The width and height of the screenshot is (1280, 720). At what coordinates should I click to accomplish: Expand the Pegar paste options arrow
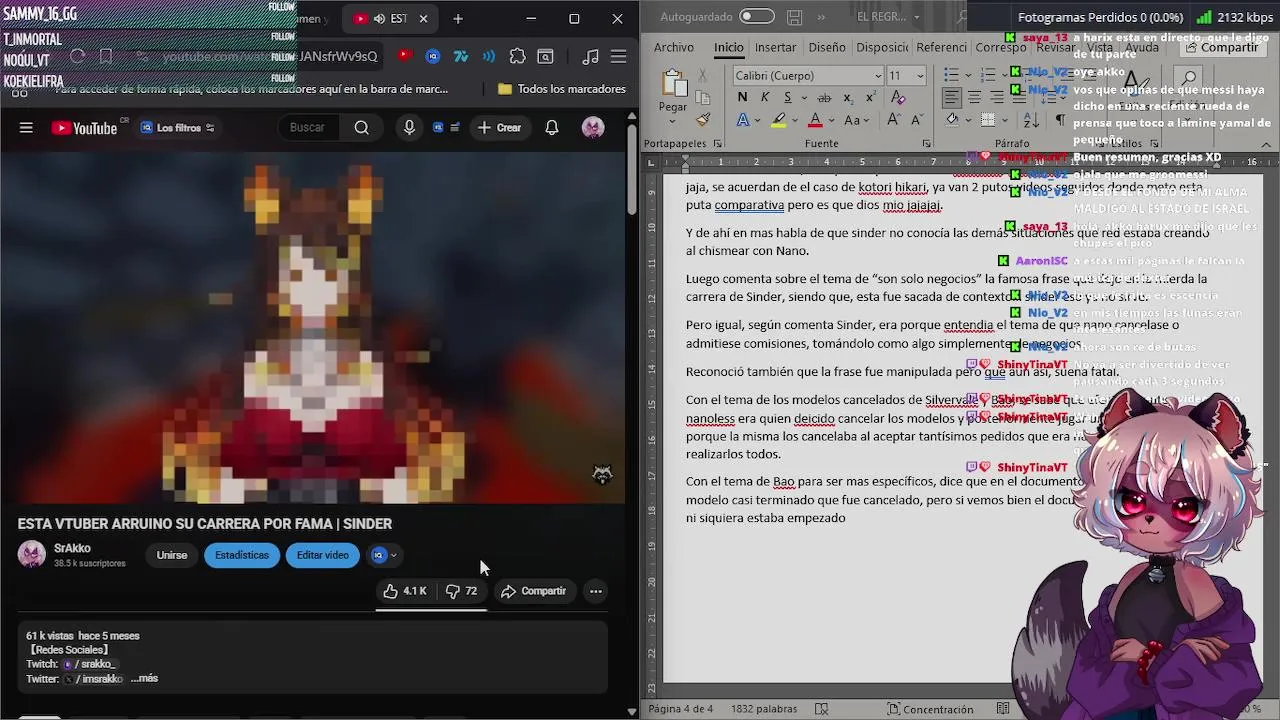(x=673, y=120)
